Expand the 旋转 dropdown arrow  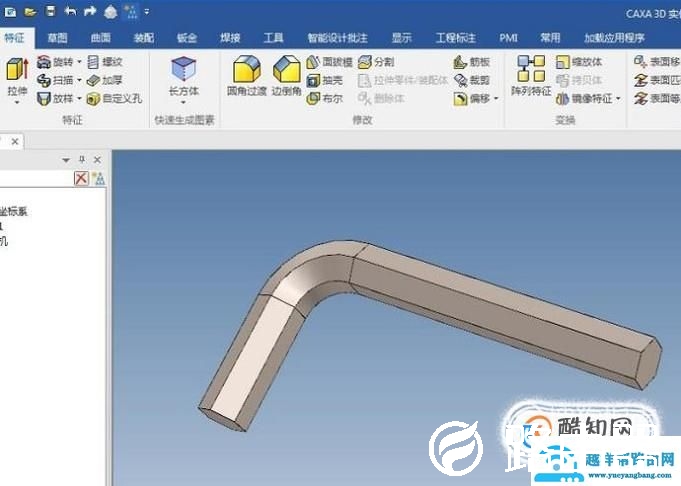tap(79, 62)
